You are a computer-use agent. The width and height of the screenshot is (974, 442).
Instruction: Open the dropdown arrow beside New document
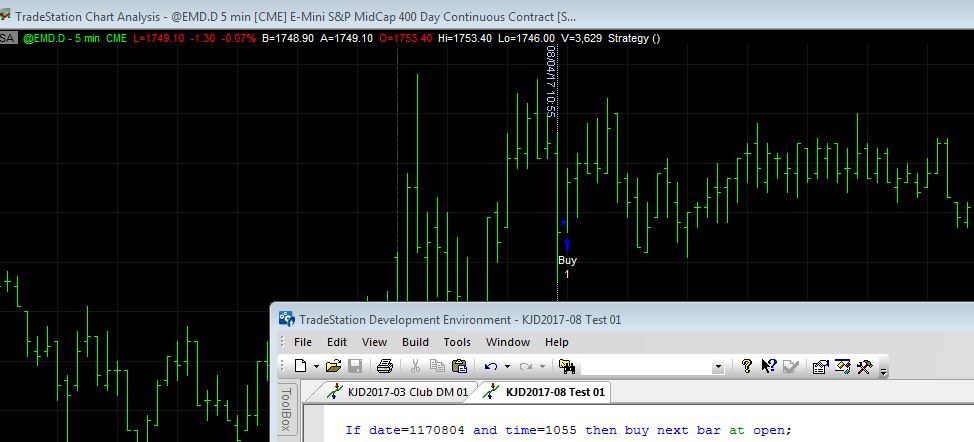[316, 366]
